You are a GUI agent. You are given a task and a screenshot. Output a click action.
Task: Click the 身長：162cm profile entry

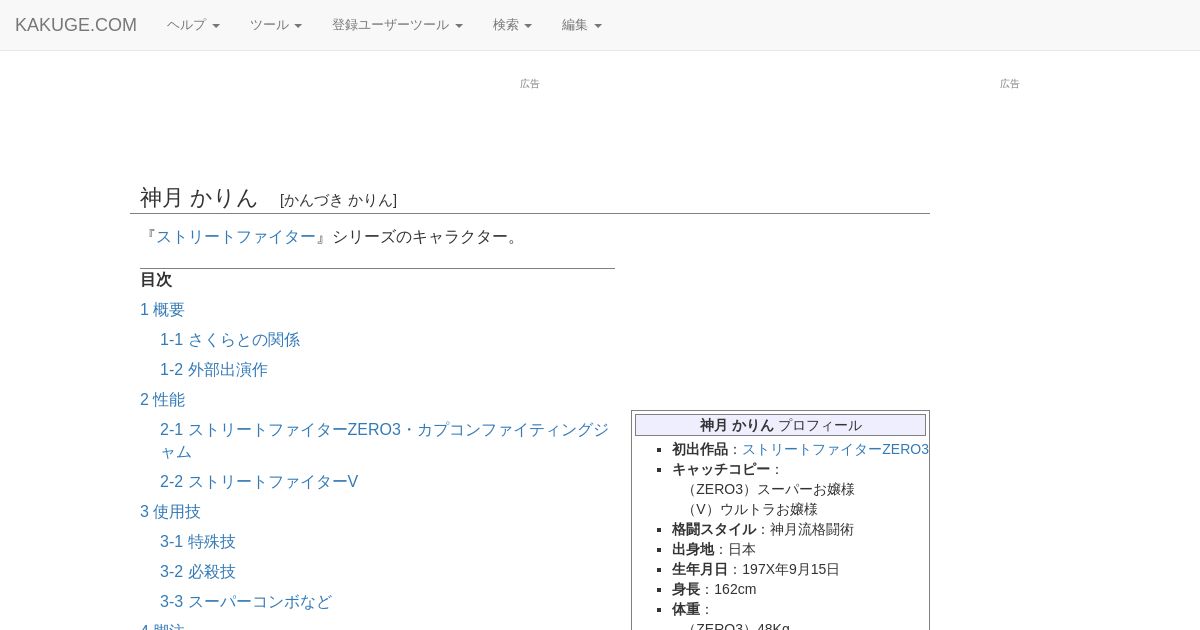(x=714, y=589)
